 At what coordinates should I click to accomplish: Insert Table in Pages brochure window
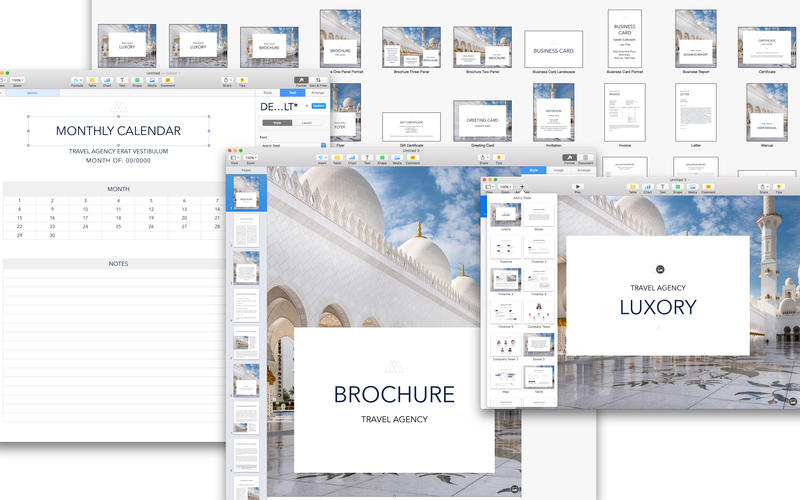click(337, 159)
